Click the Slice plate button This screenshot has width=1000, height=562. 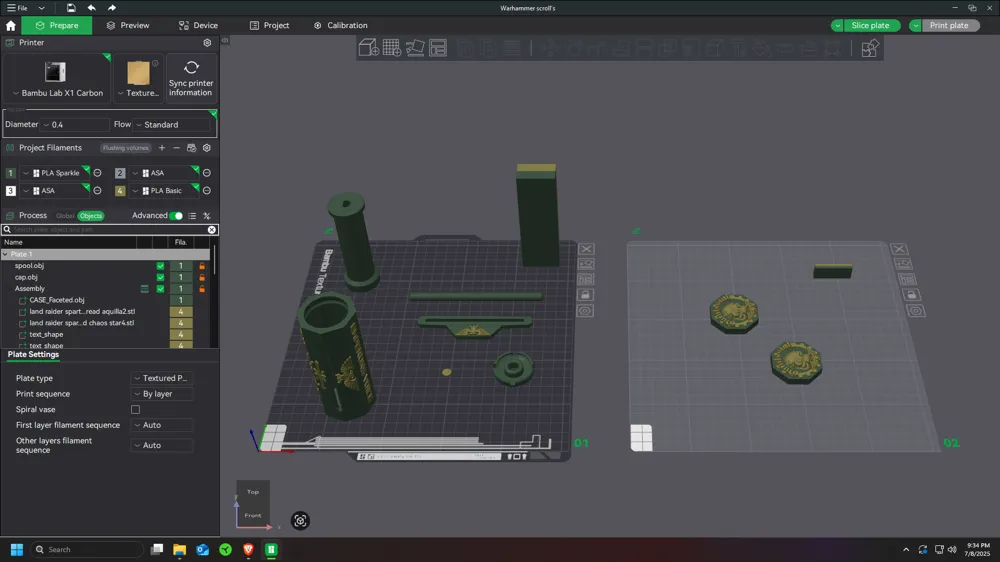[x=871, y=26]
